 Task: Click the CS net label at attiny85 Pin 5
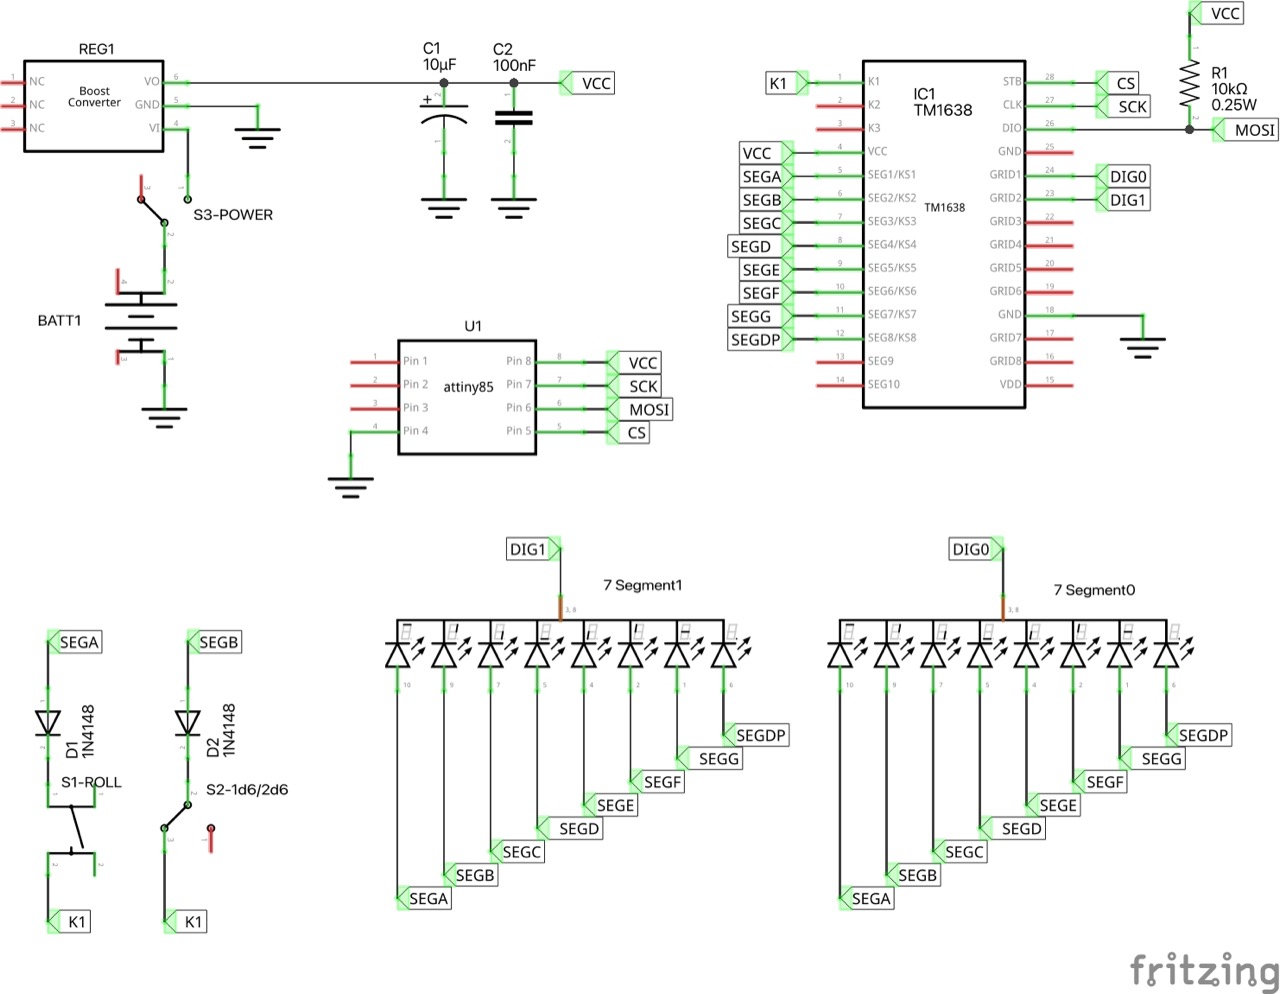628,433
